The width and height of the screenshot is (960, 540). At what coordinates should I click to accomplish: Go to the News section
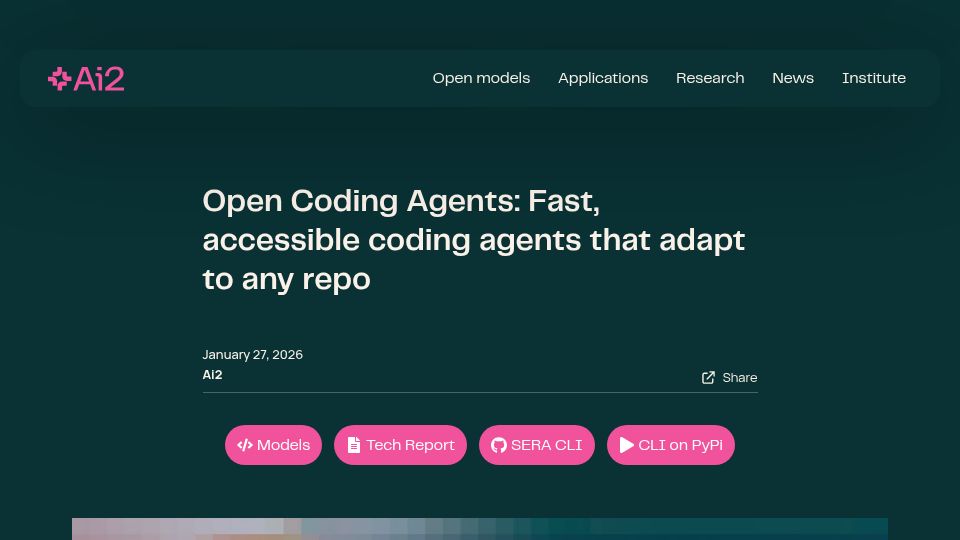pyautogui.click(x=793, y=78)
